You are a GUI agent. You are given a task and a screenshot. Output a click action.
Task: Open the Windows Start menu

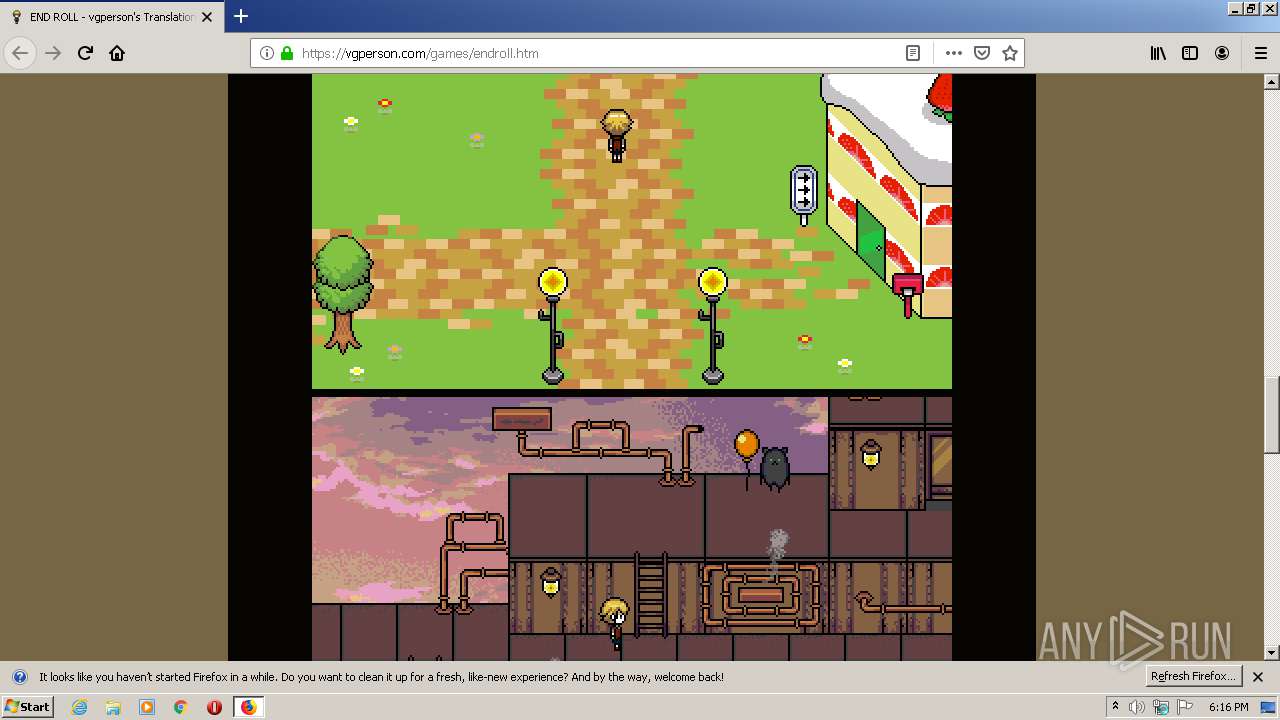pyautogui.click(x=28, y=706)
